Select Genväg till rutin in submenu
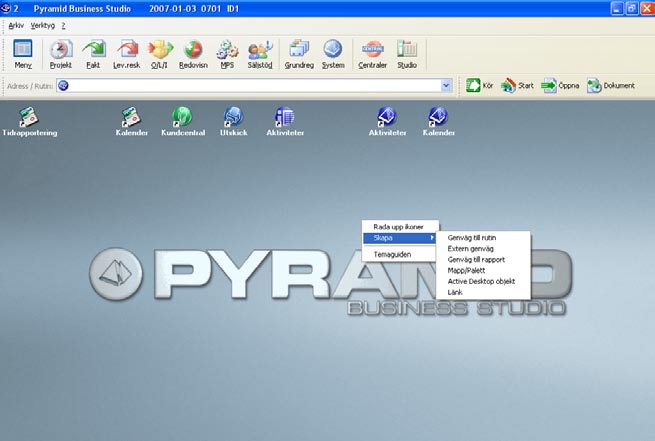This screenshot has width=655, height=441. [x=483, y=238]
